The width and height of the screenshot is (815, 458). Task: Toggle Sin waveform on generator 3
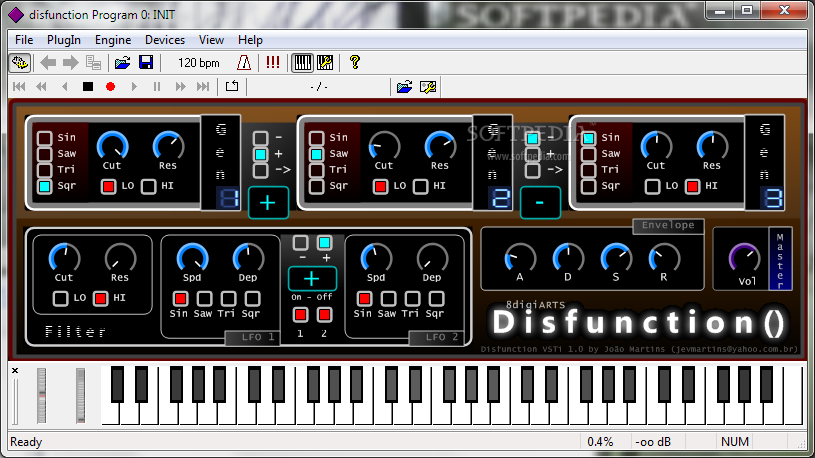588,138
